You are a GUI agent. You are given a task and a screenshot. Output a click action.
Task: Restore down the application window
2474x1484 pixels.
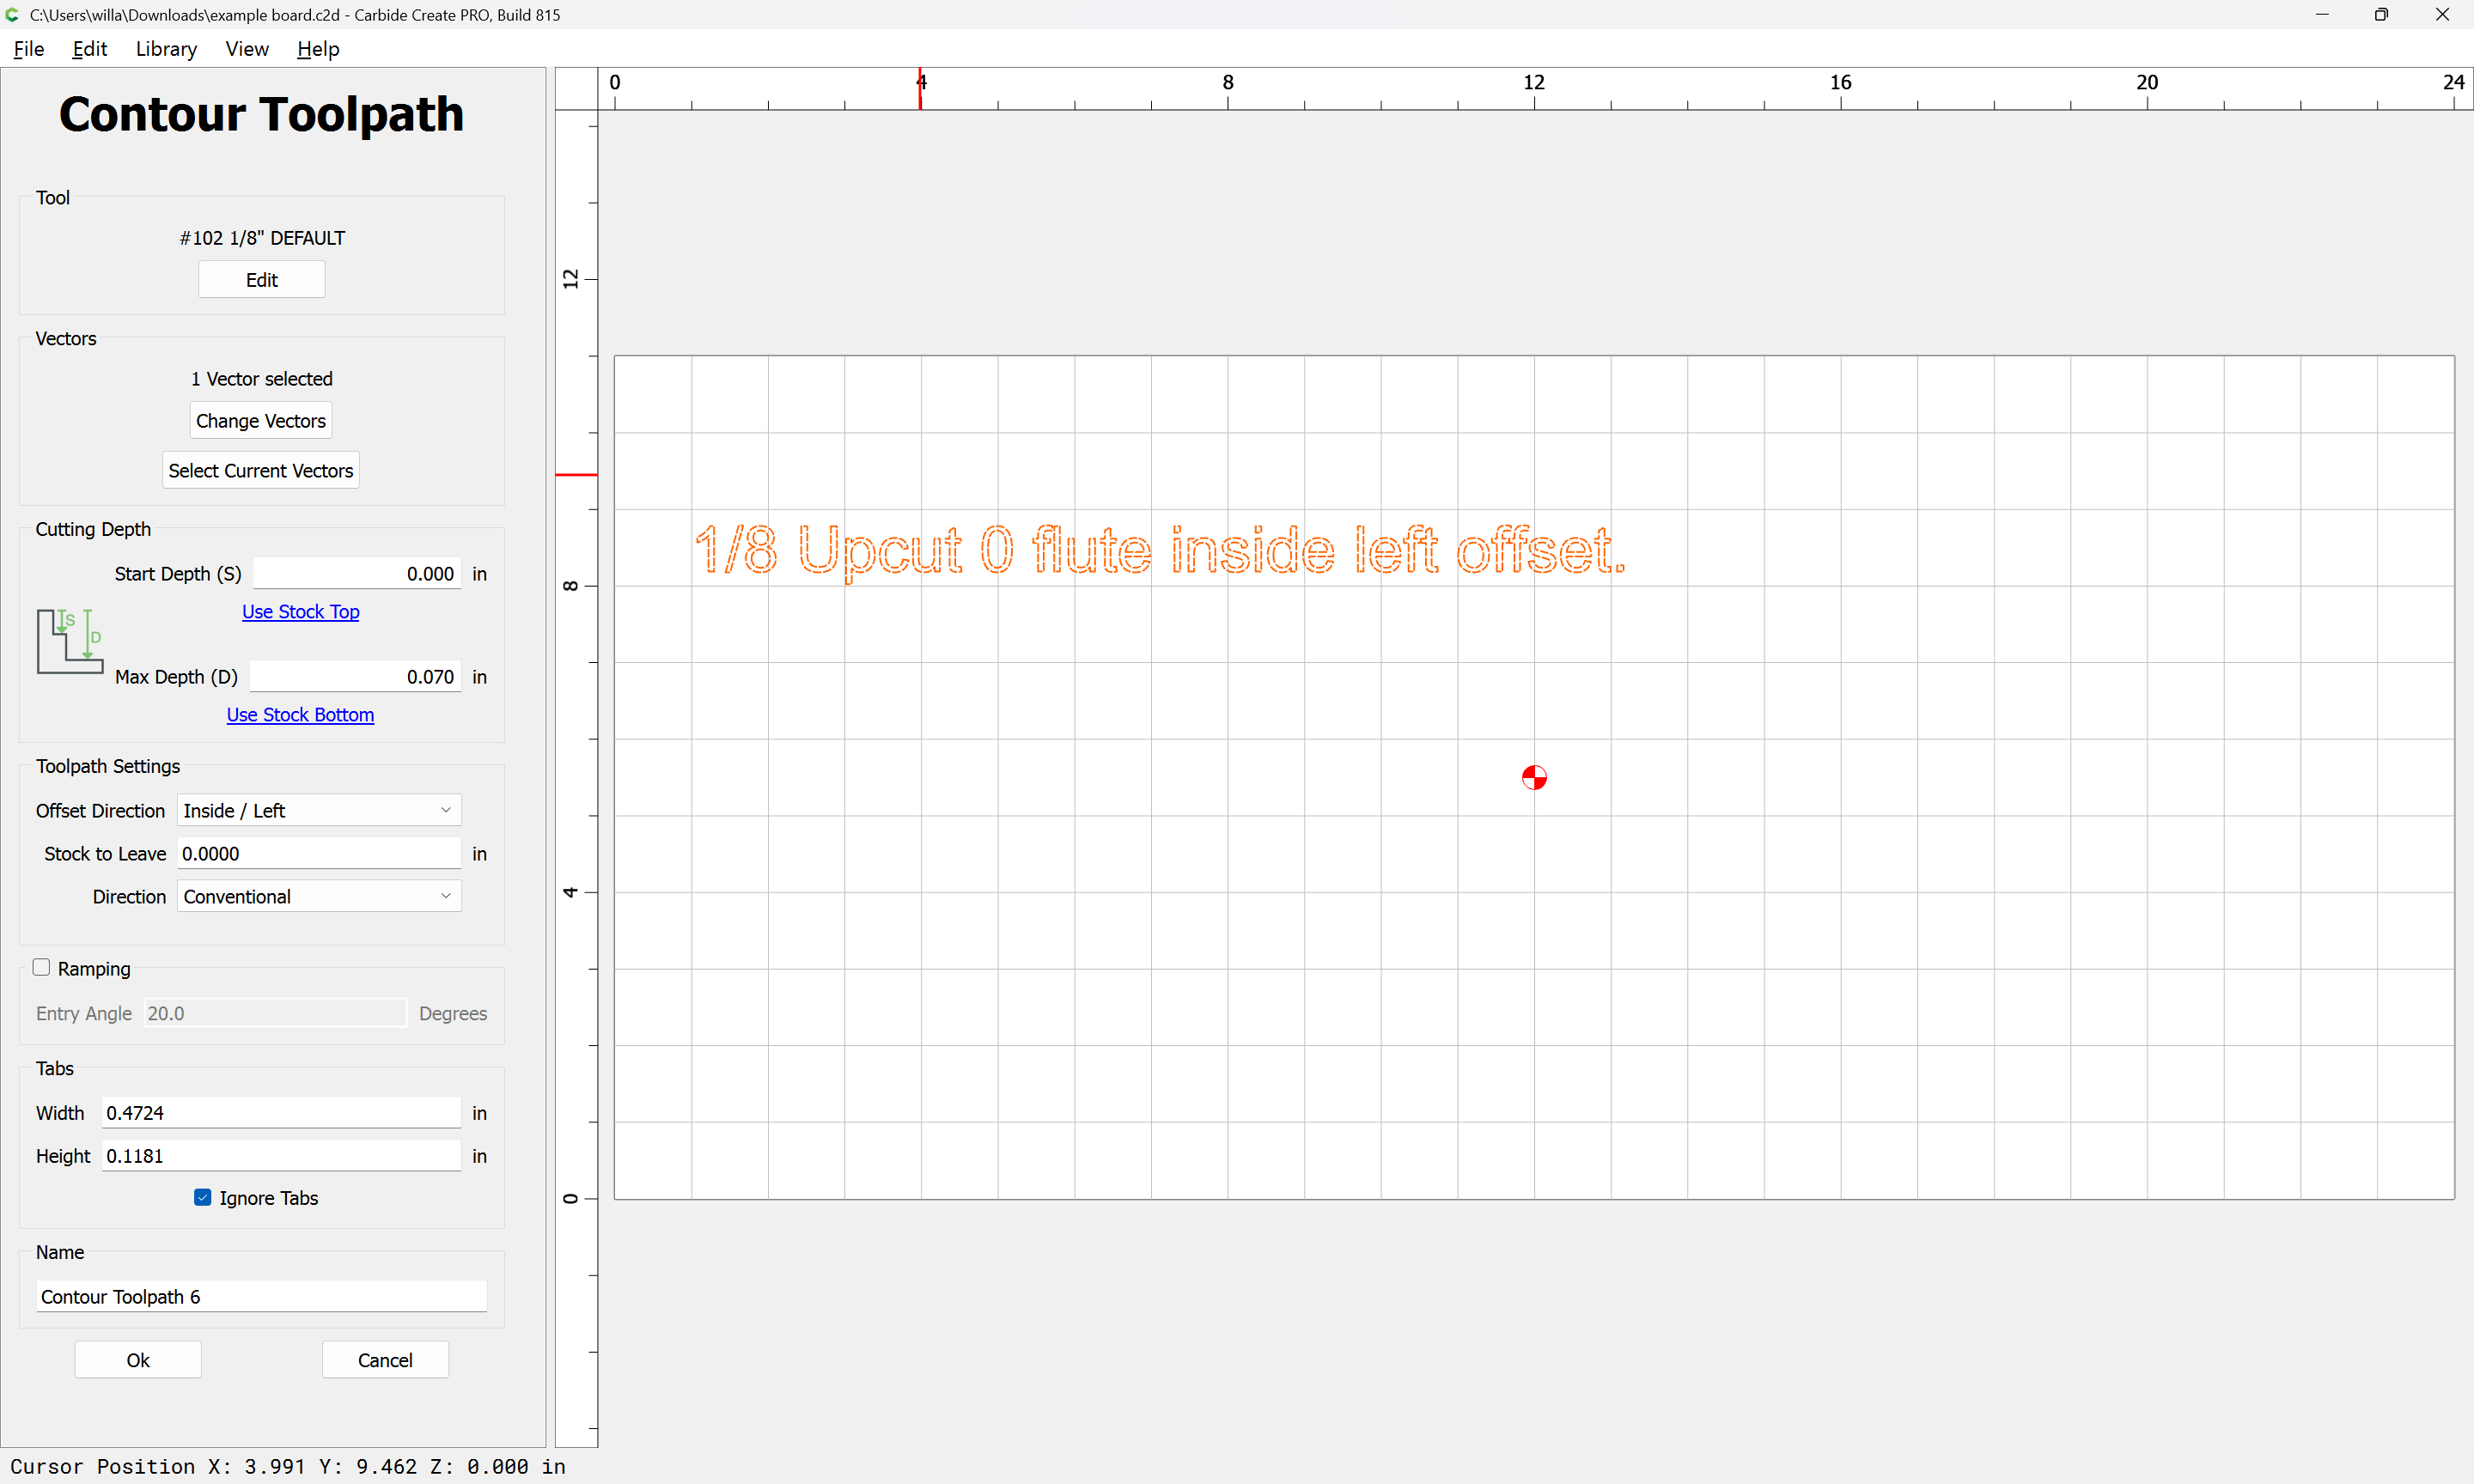(x=2381, y=14)
